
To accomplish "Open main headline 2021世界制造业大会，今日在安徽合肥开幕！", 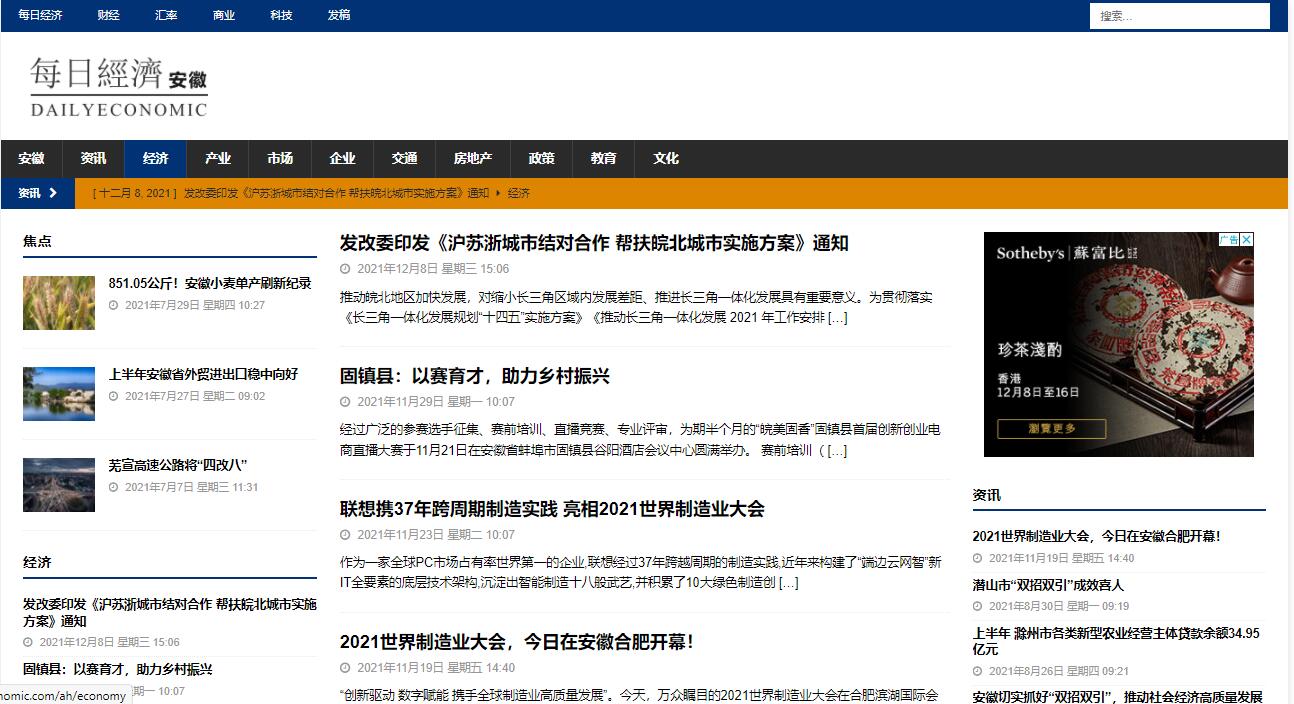I will pyautogui.click(x=516, y=642).
